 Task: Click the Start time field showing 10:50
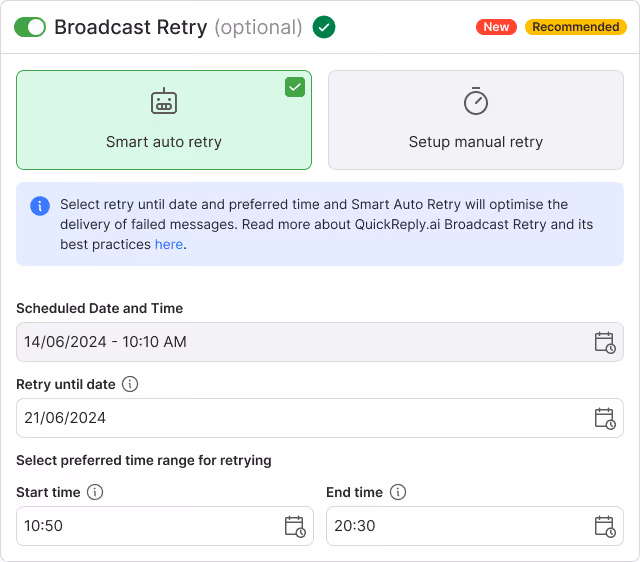tap(165, 526)
